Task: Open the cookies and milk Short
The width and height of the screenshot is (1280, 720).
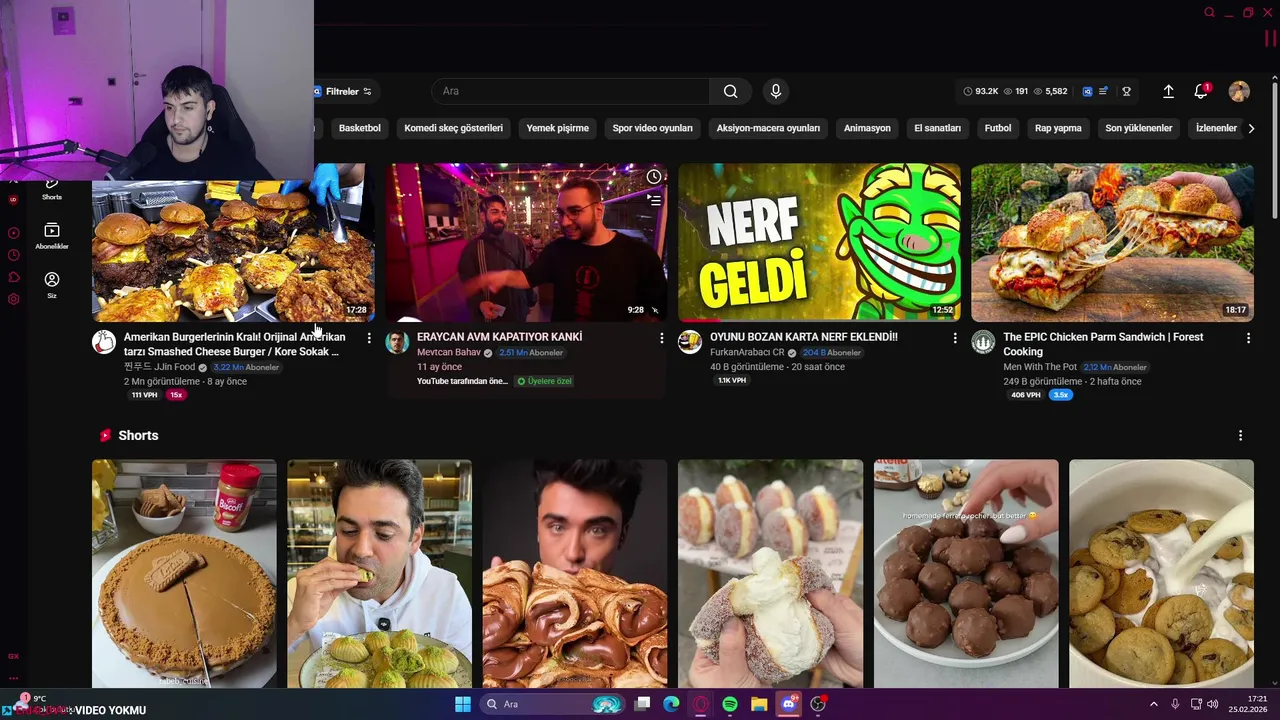Action: point(1161,573)
